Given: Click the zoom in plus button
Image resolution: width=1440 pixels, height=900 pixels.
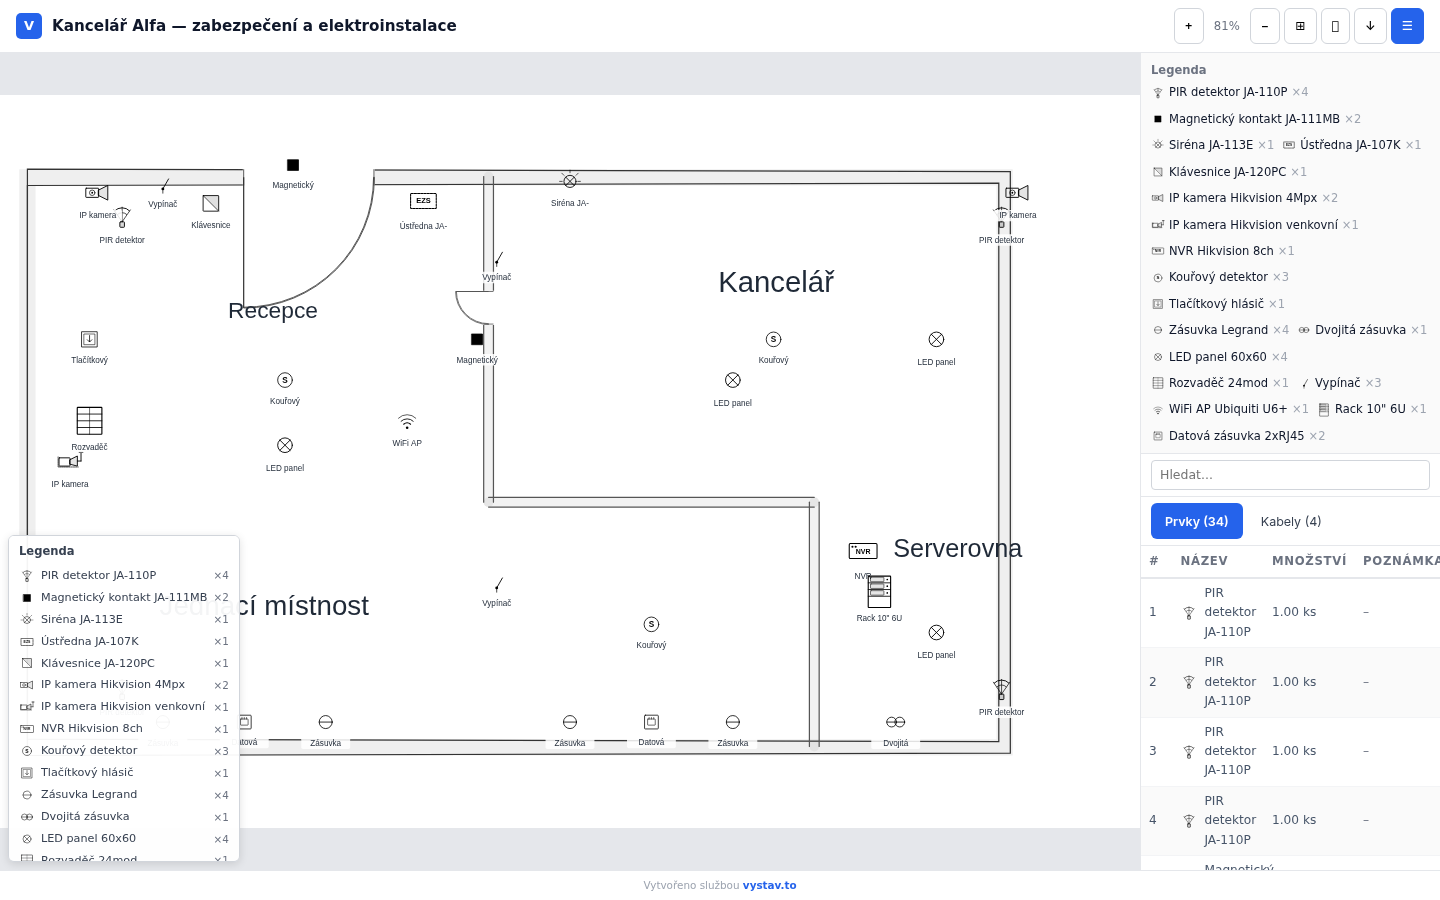Looking at the screenshot, I should point(1188,26).
